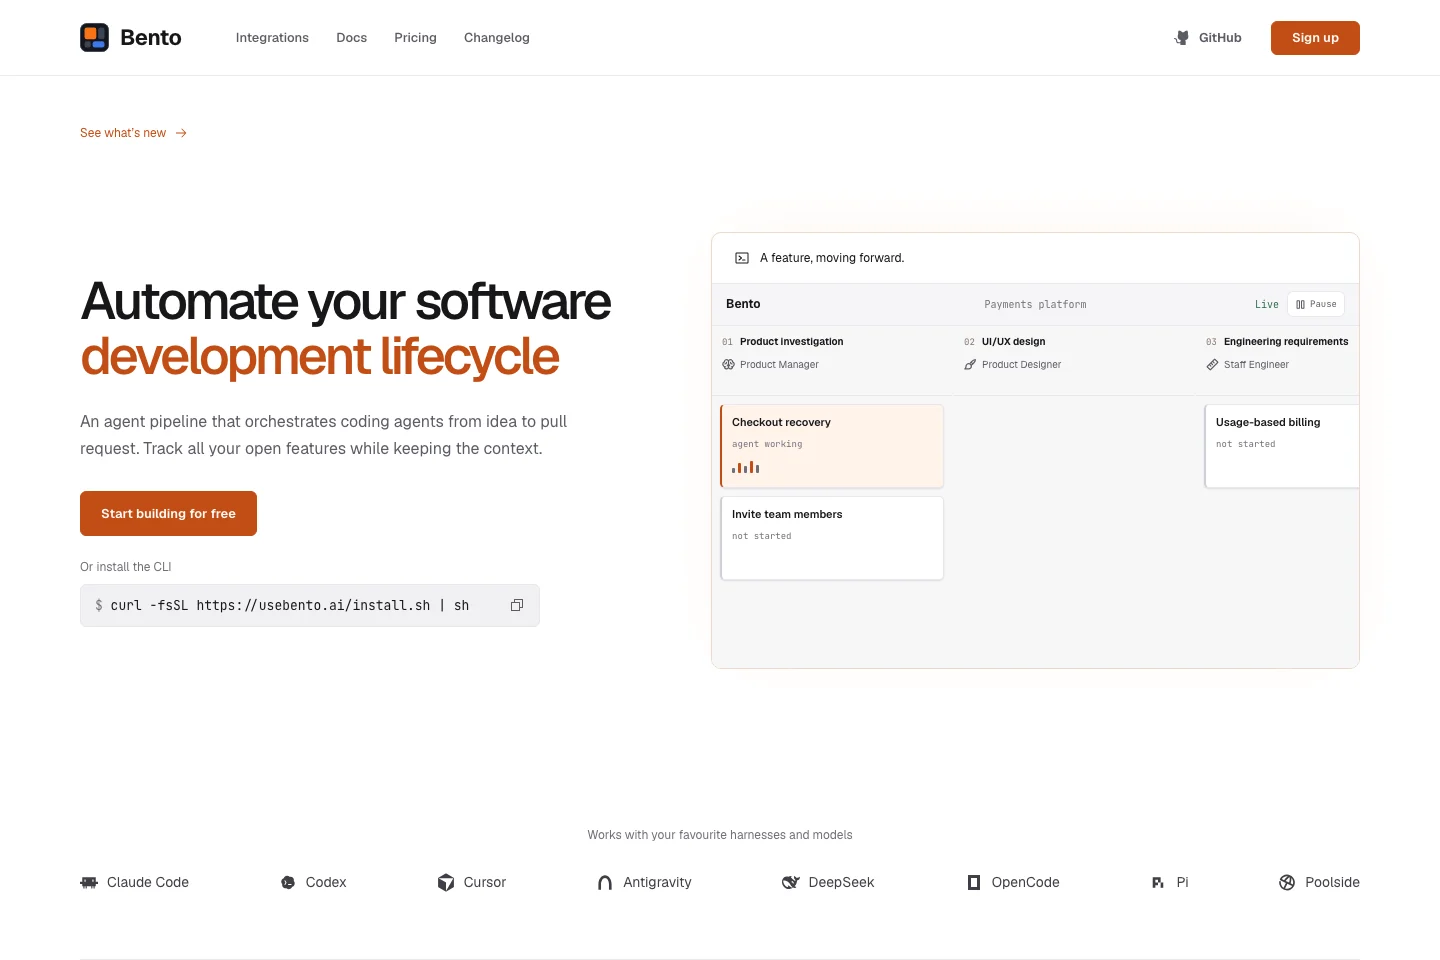Click the Poolside label
The image size is (1440, 960).
1332,882
